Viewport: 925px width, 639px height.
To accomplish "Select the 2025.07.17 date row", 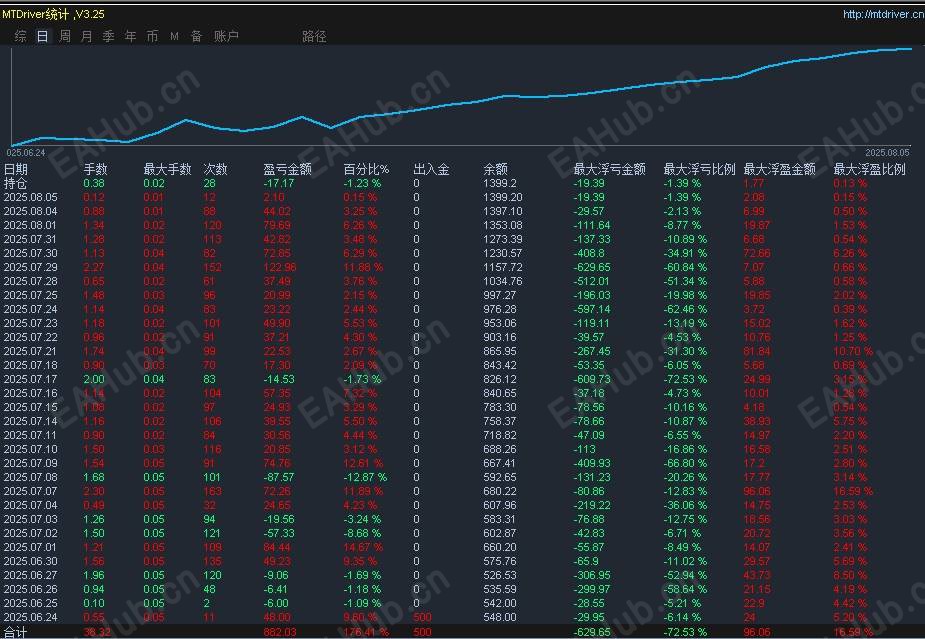I will tap(31, 379).
